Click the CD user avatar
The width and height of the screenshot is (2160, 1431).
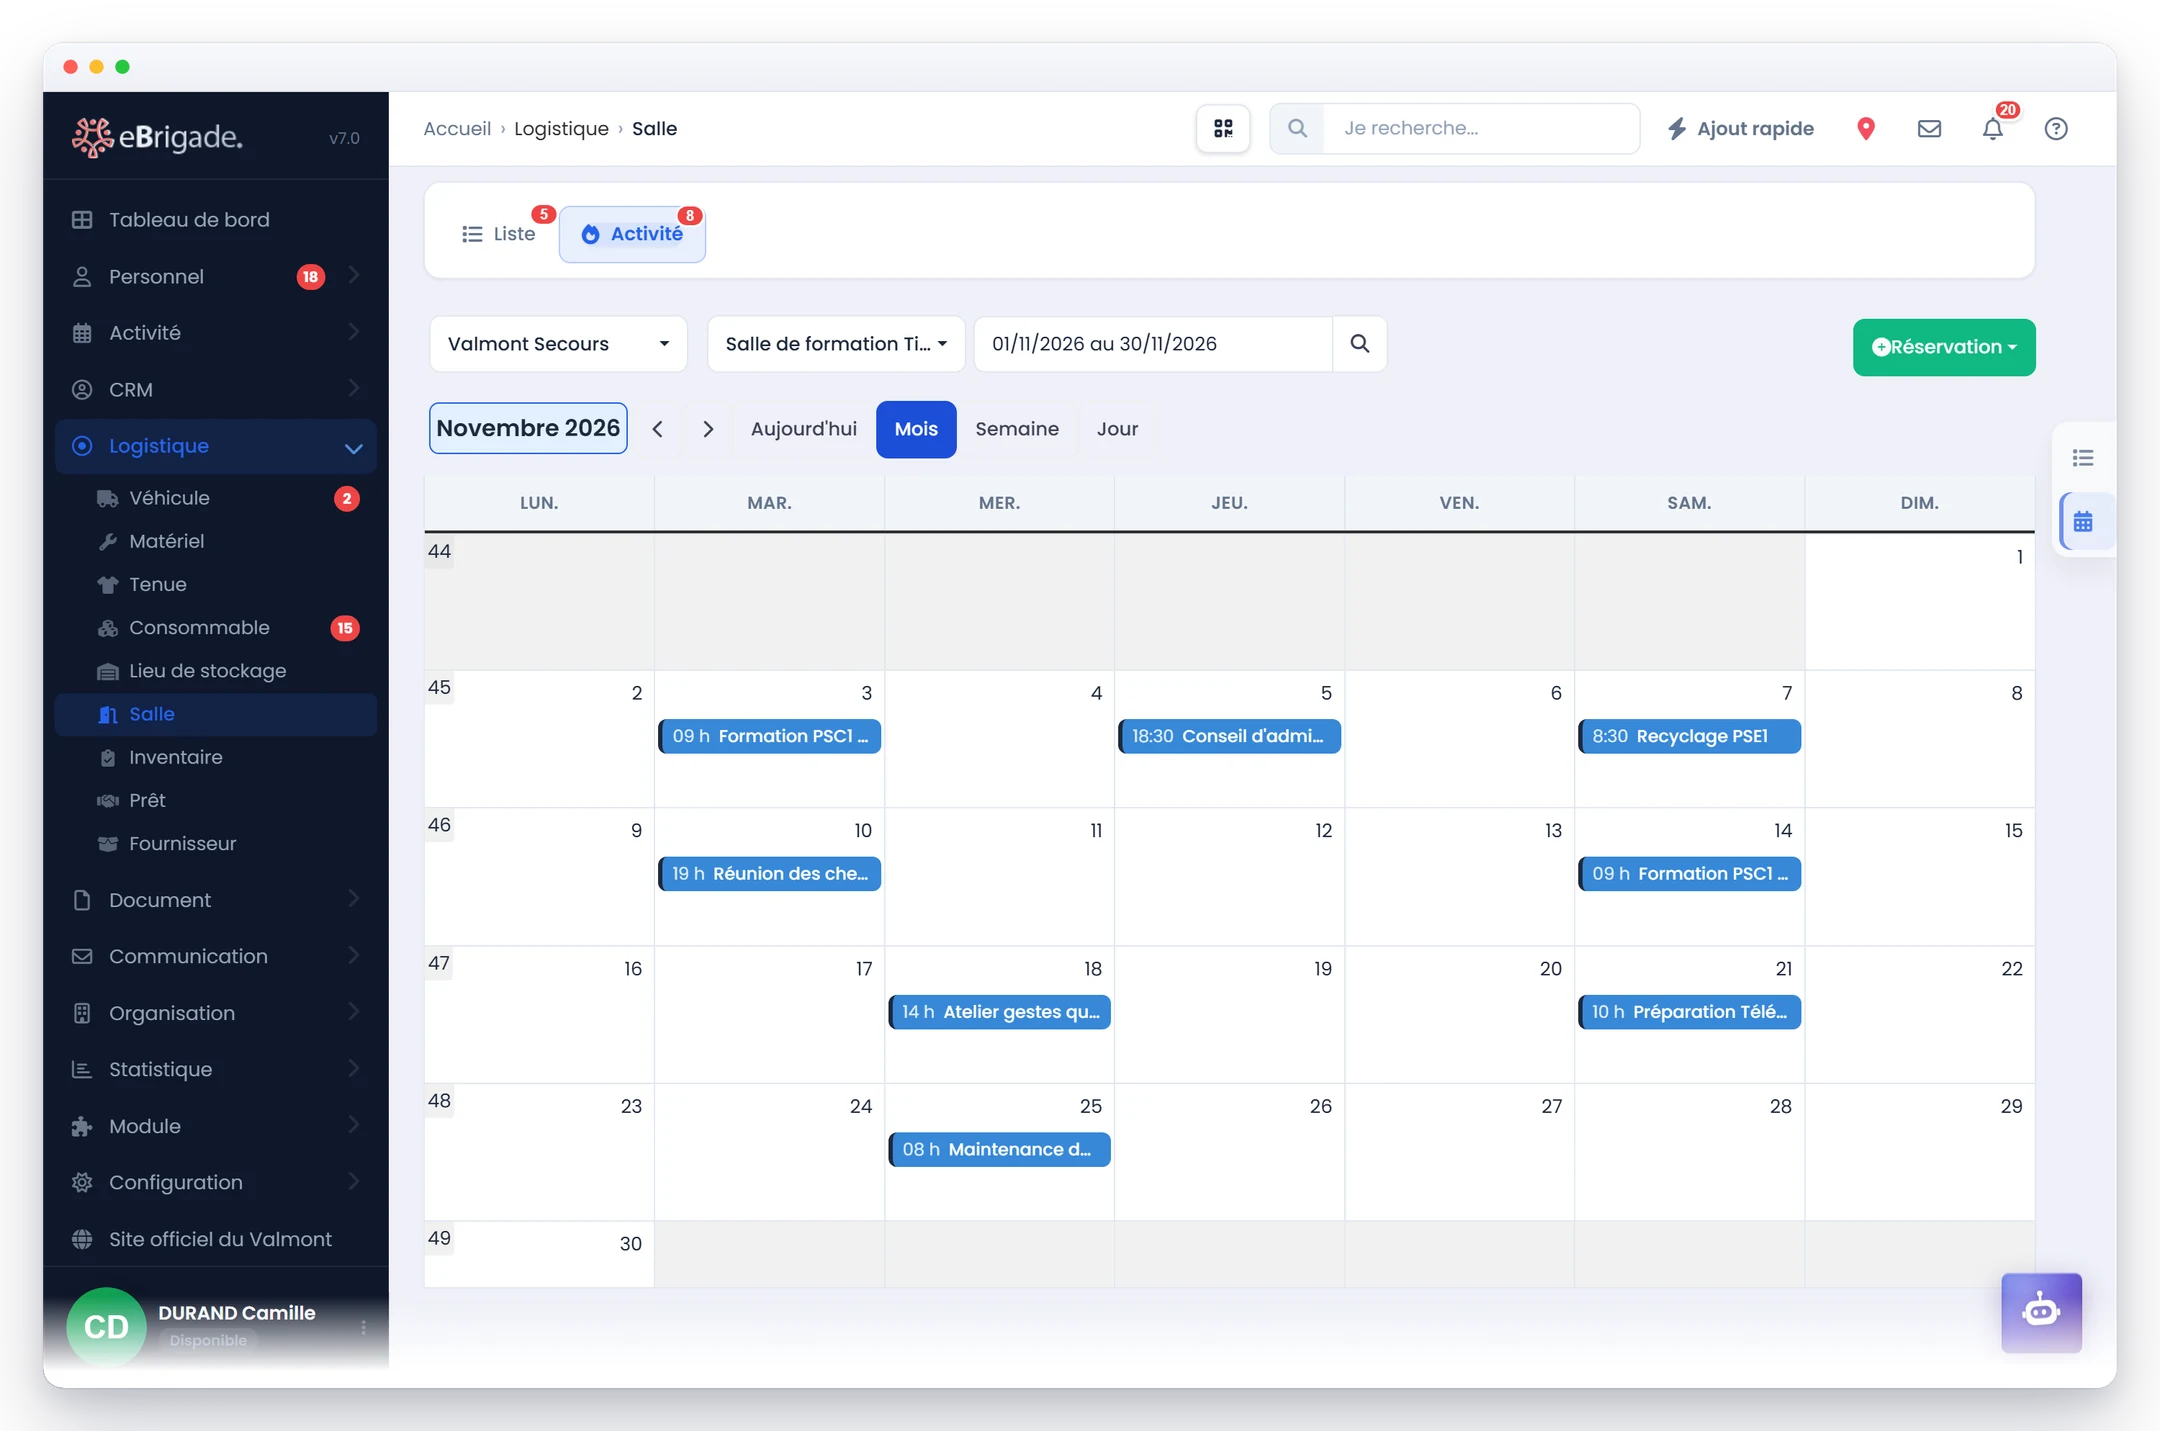106,1327
